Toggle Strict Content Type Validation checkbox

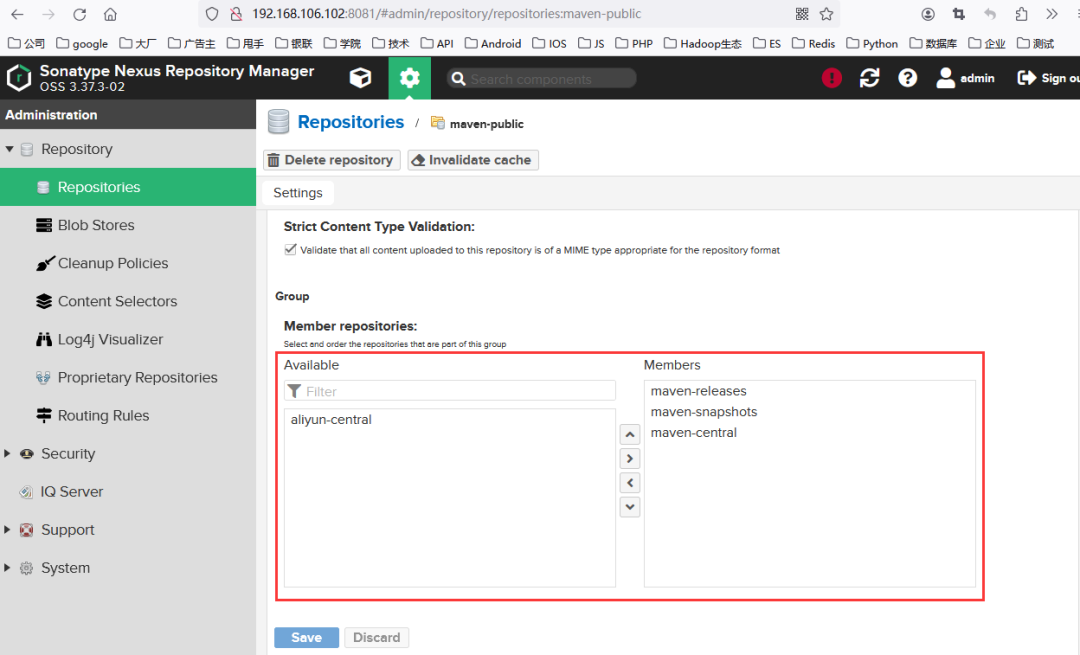coord(290,249)
